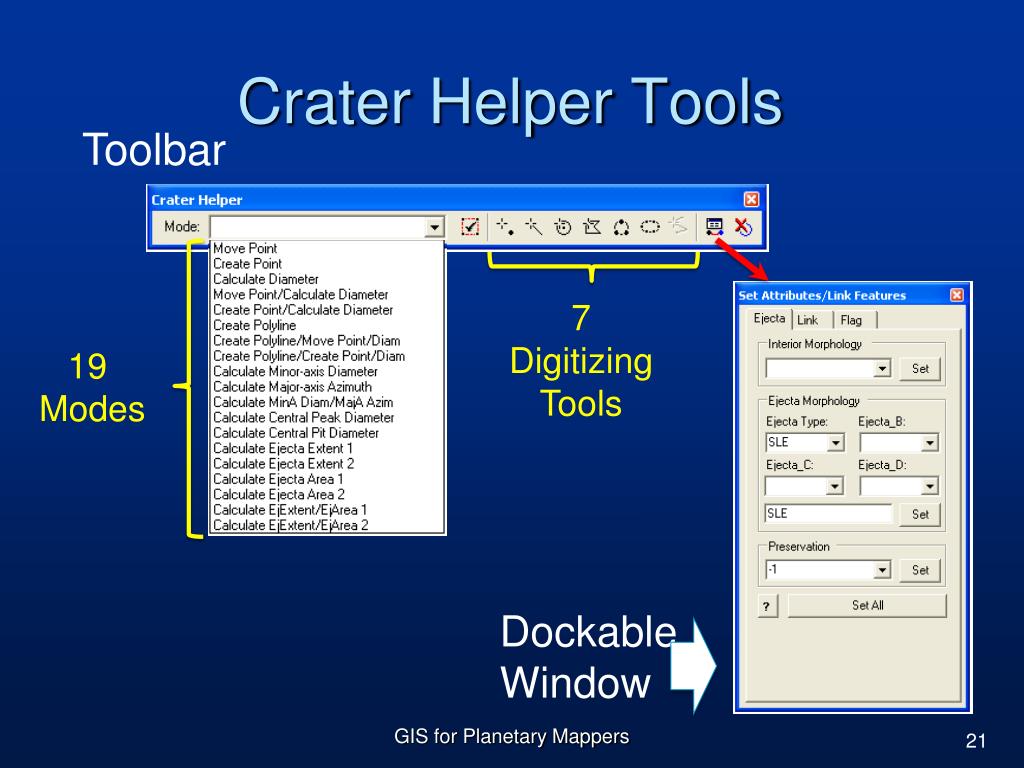
Task: Pick Calculate Ejecta Area 2 mode
Action: (x=327, y=494)
